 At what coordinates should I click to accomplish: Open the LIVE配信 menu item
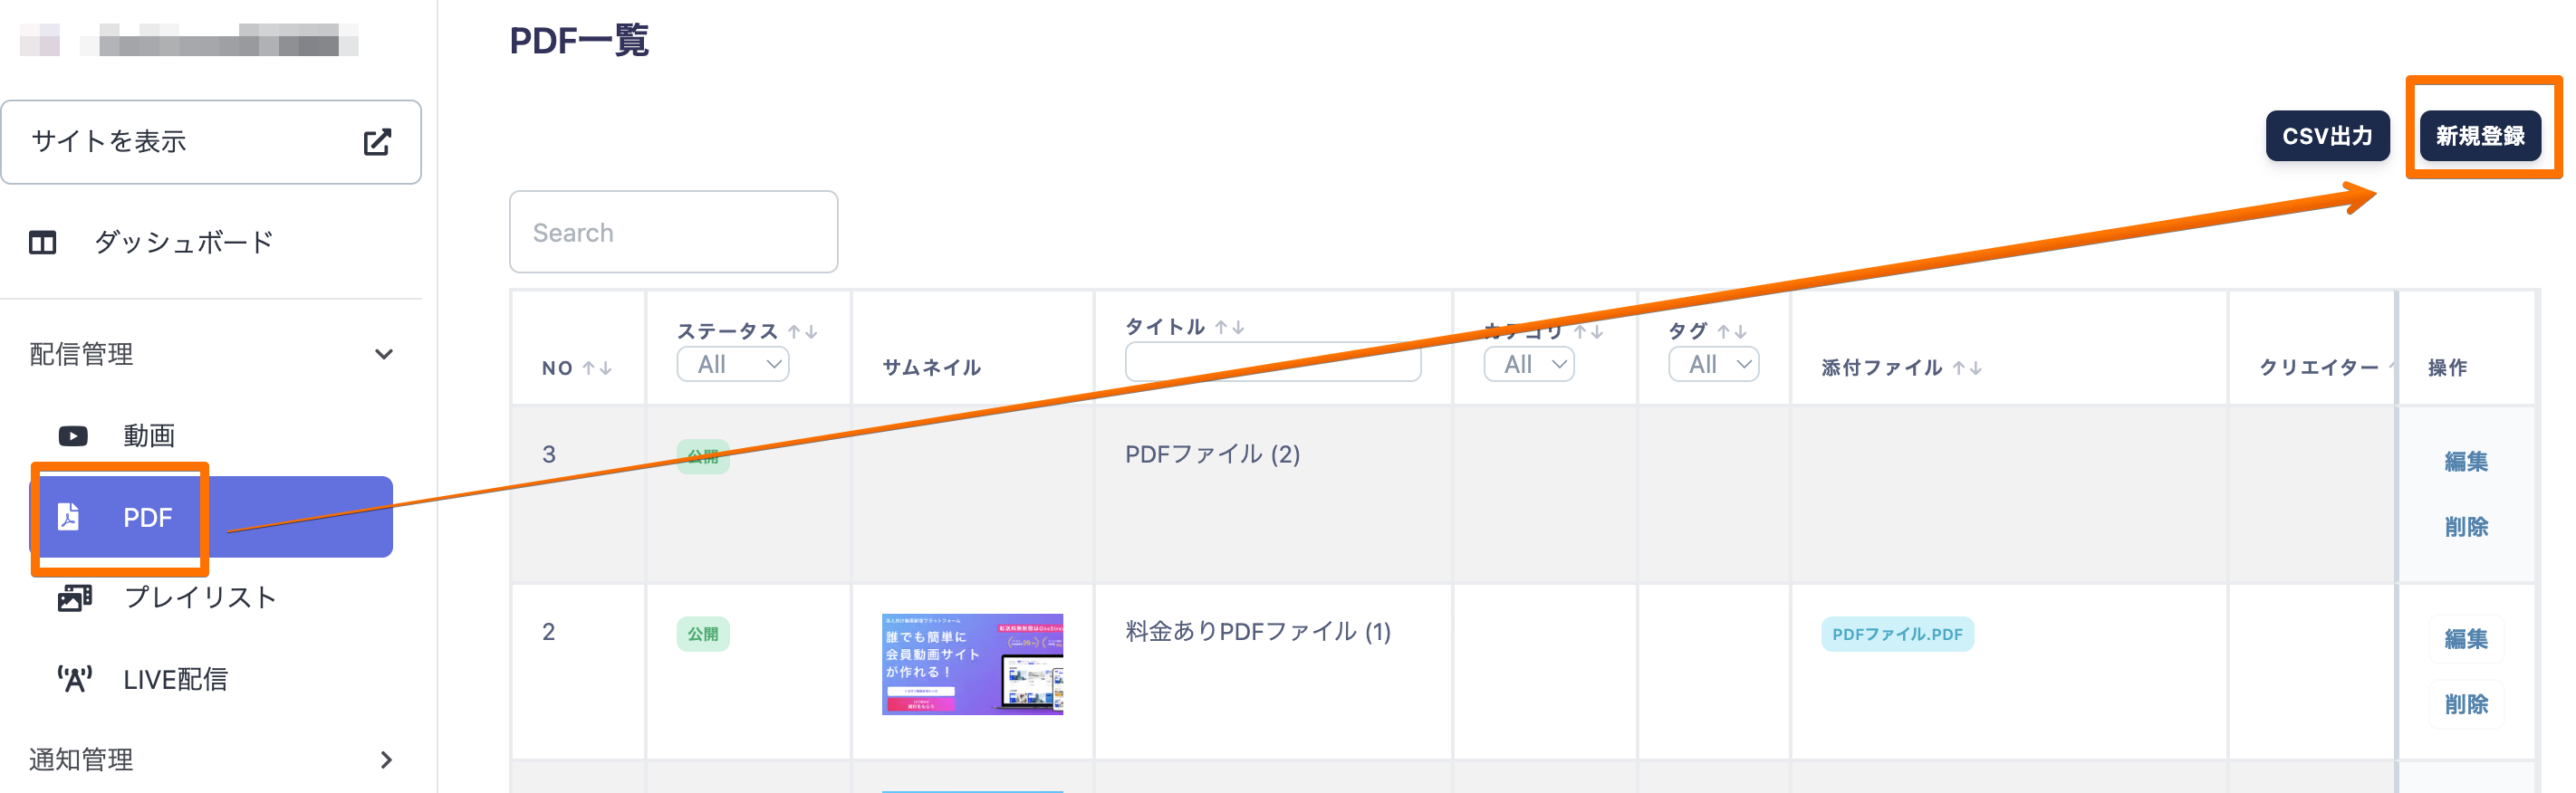coord(175,679)
